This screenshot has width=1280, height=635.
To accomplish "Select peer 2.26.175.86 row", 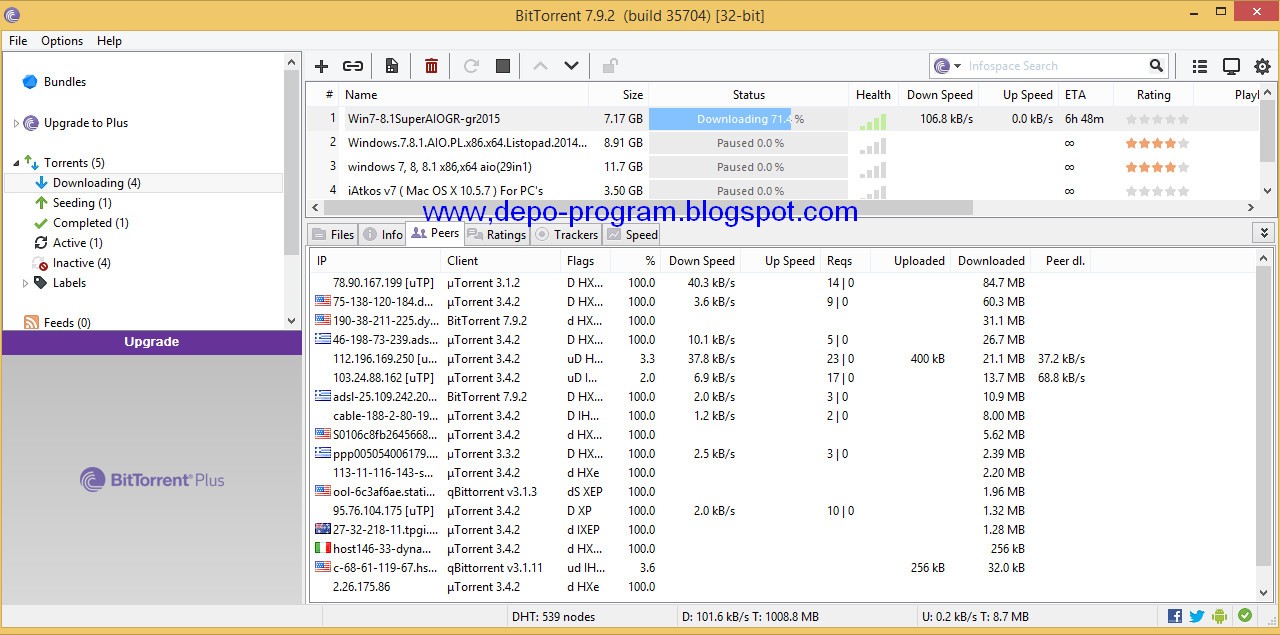I will (781, 587).
